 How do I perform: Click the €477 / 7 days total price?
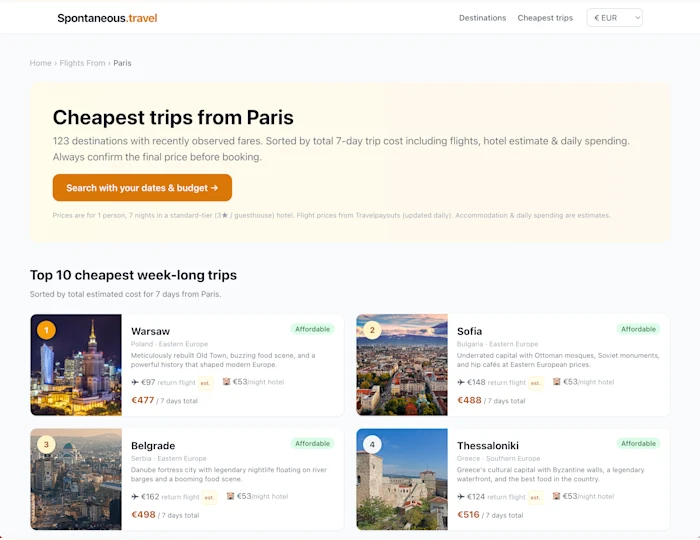[x=164, y=400]
